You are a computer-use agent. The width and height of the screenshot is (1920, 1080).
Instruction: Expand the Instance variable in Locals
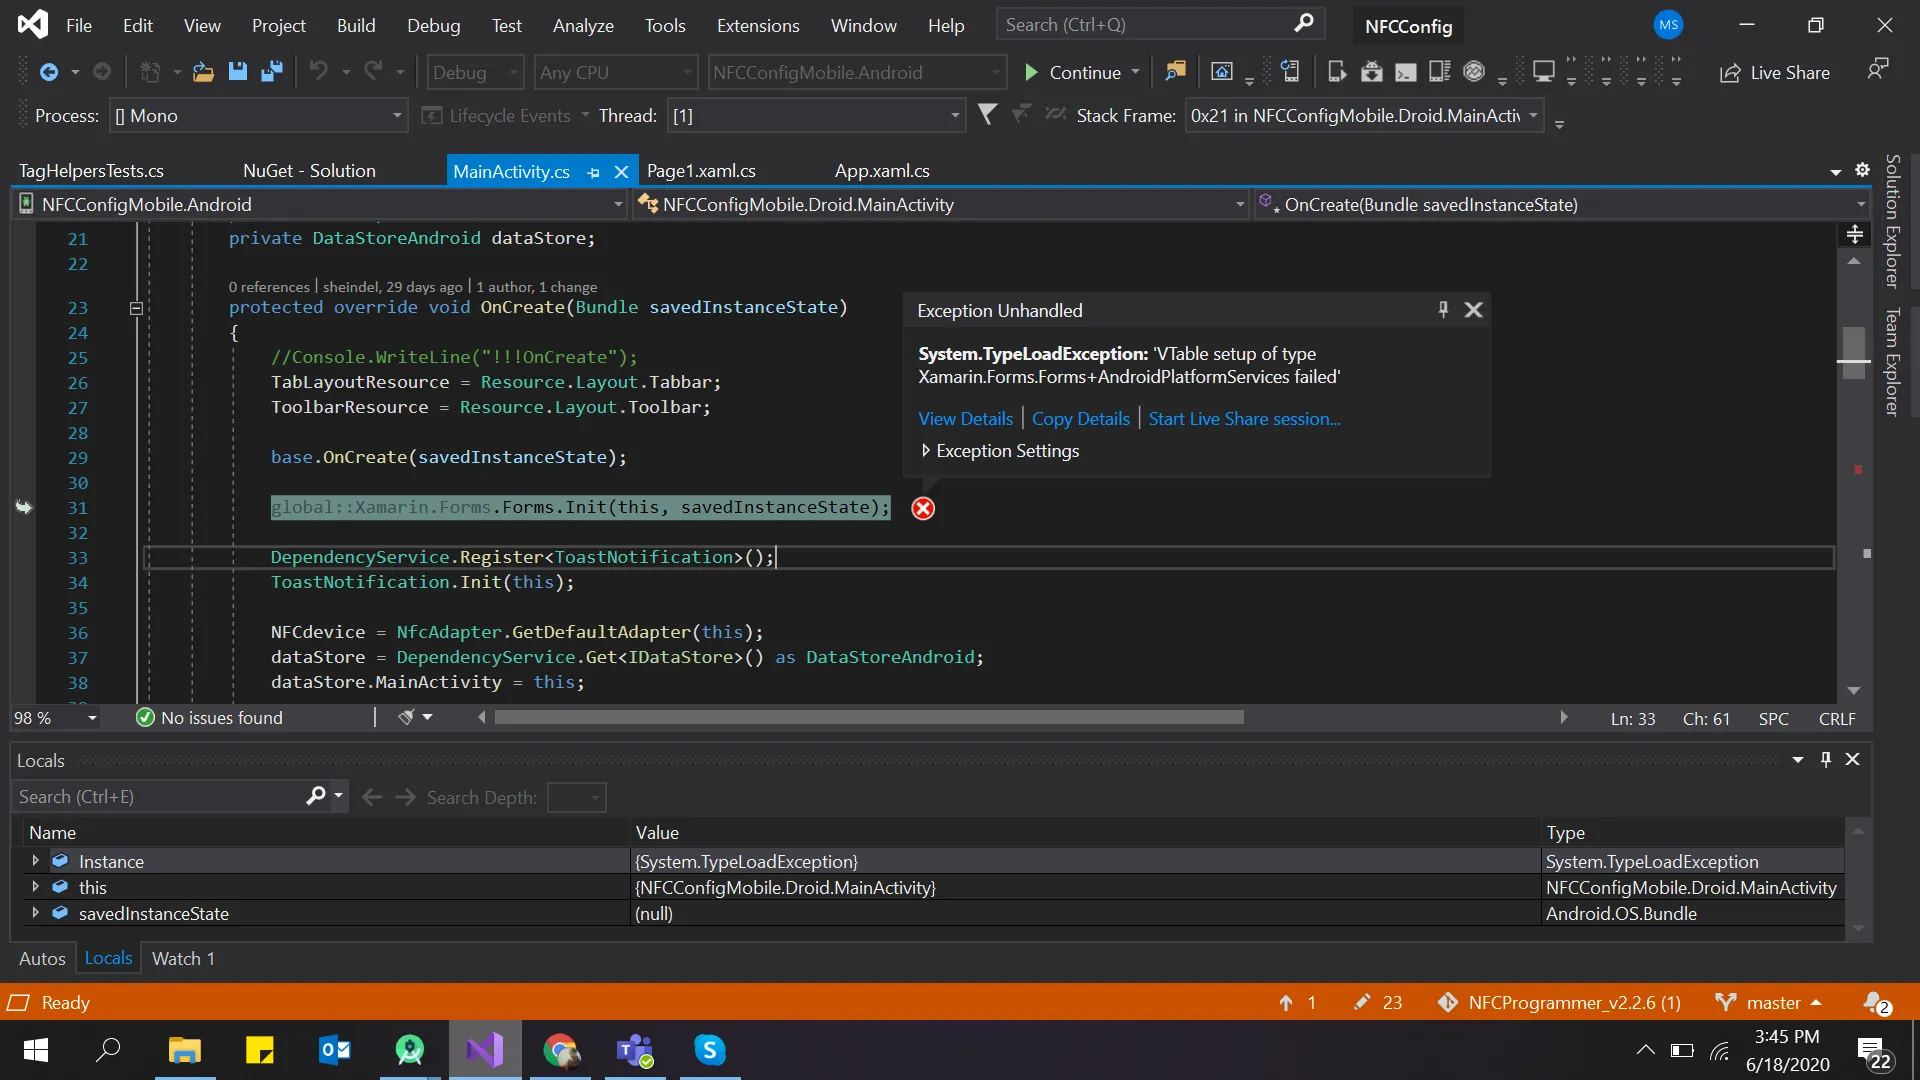click(x=36, y=861)
